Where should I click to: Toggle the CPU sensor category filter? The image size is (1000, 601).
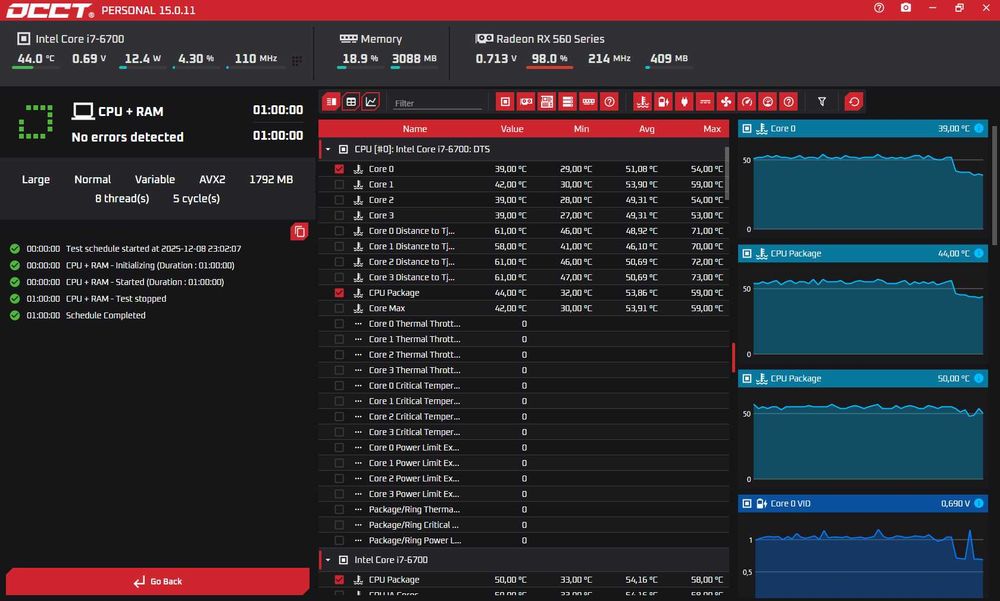coord(505,101)
